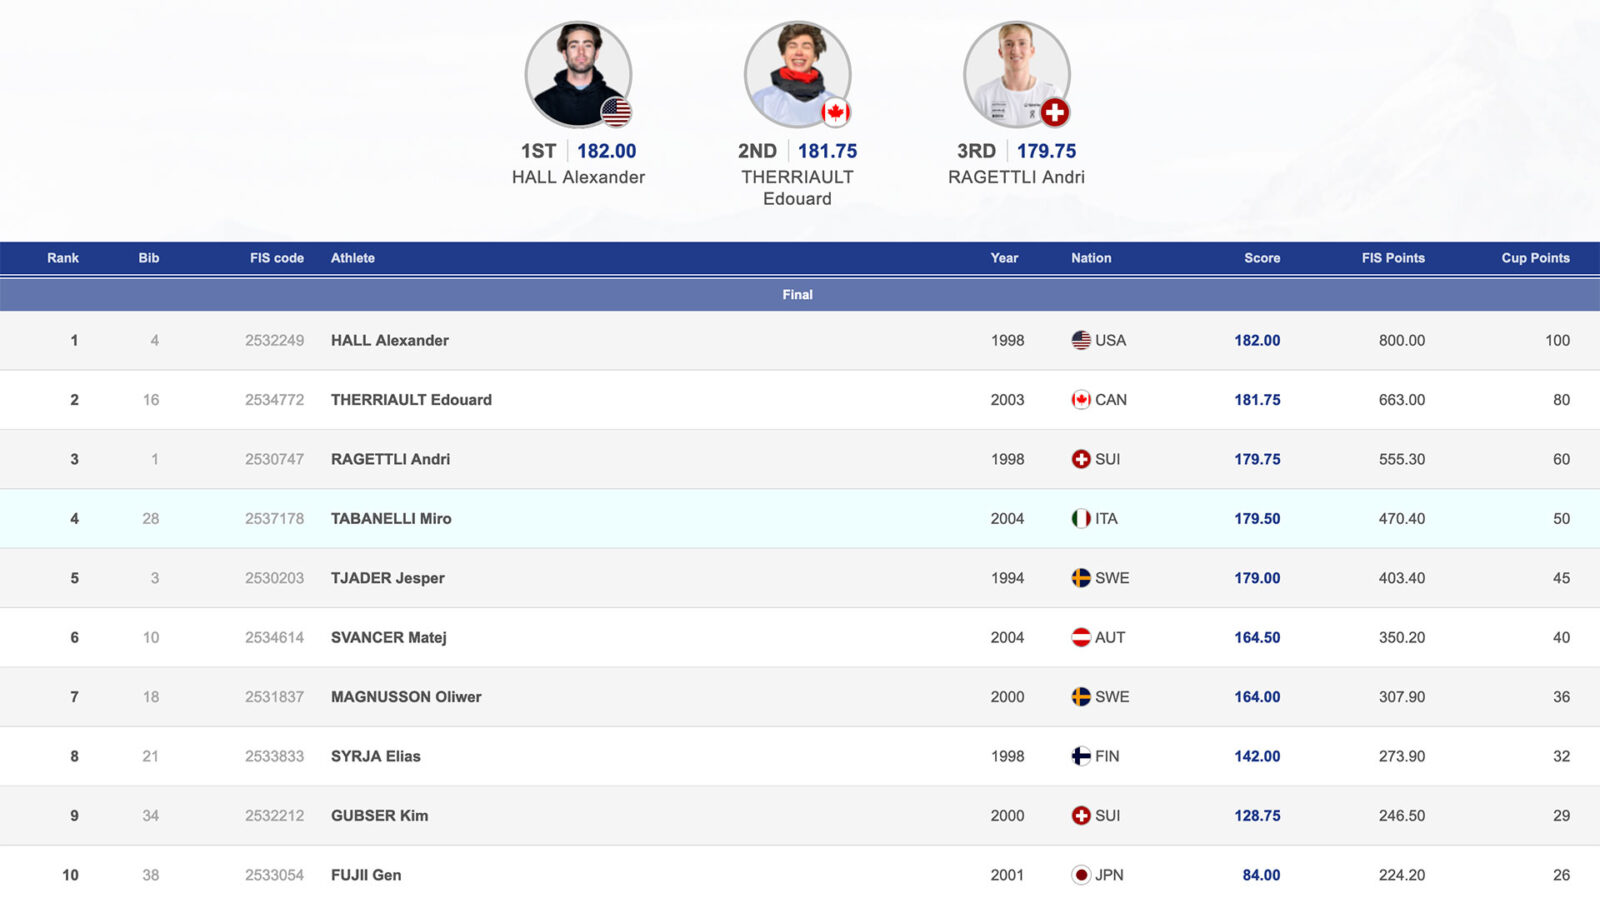Screen dimensions: 1600x903
Task: Click the Athlete column header
Action: pyautogui.click(x=352, y=257)
